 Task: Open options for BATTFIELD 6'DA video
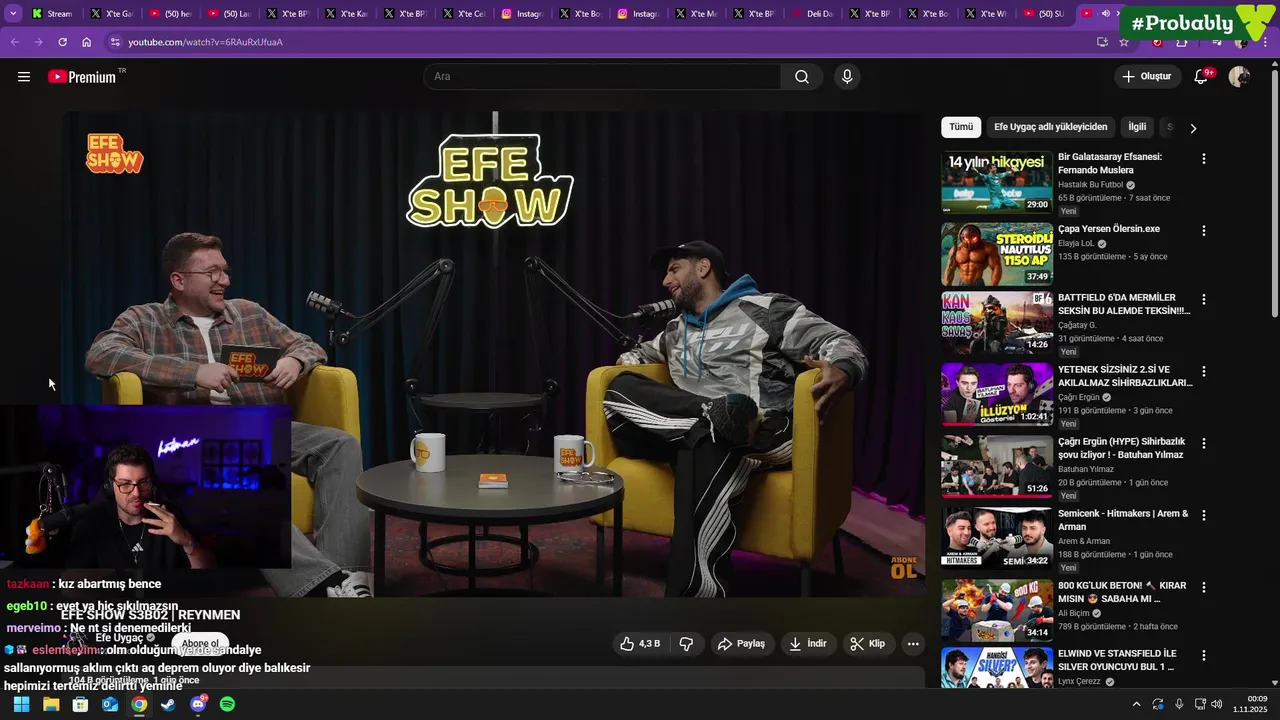[1204, 299]
